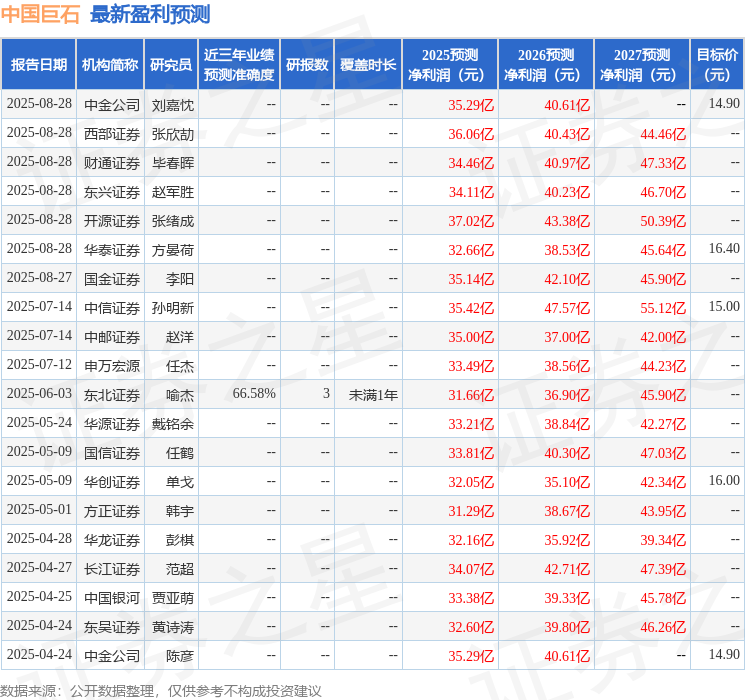This screenshot has height=700, width=745.
Task: Select the 研报数 column header
Action: [x=307, y=65]
